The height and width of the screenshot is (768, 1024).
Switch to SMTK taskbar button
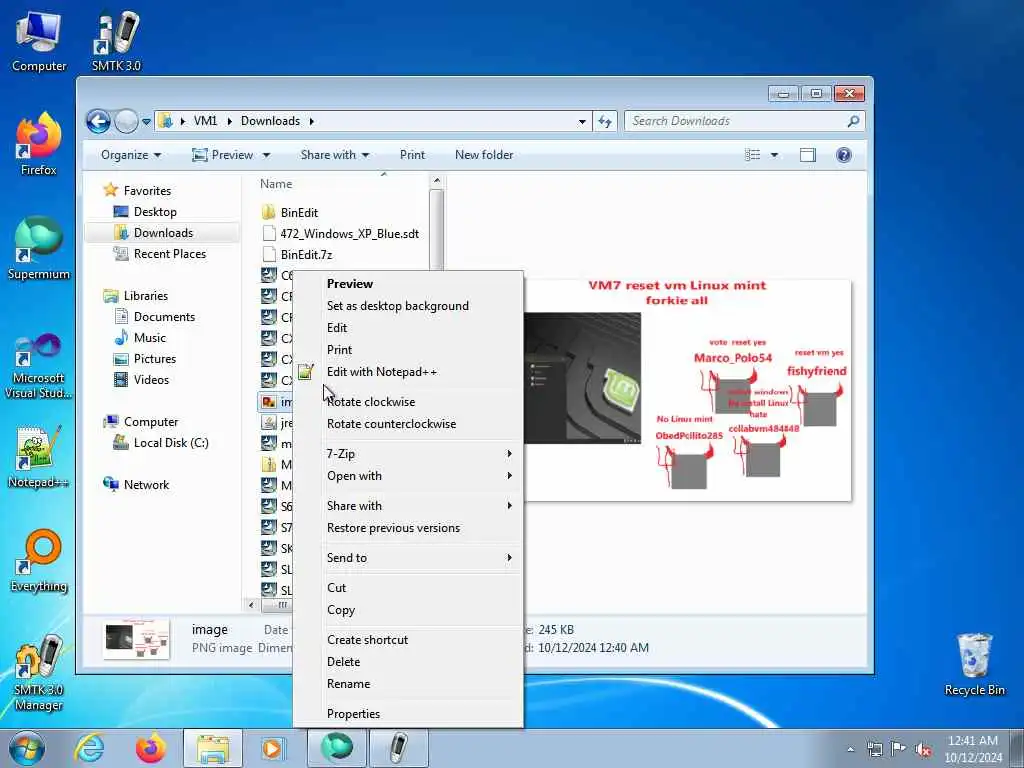(x=398, y=748)
